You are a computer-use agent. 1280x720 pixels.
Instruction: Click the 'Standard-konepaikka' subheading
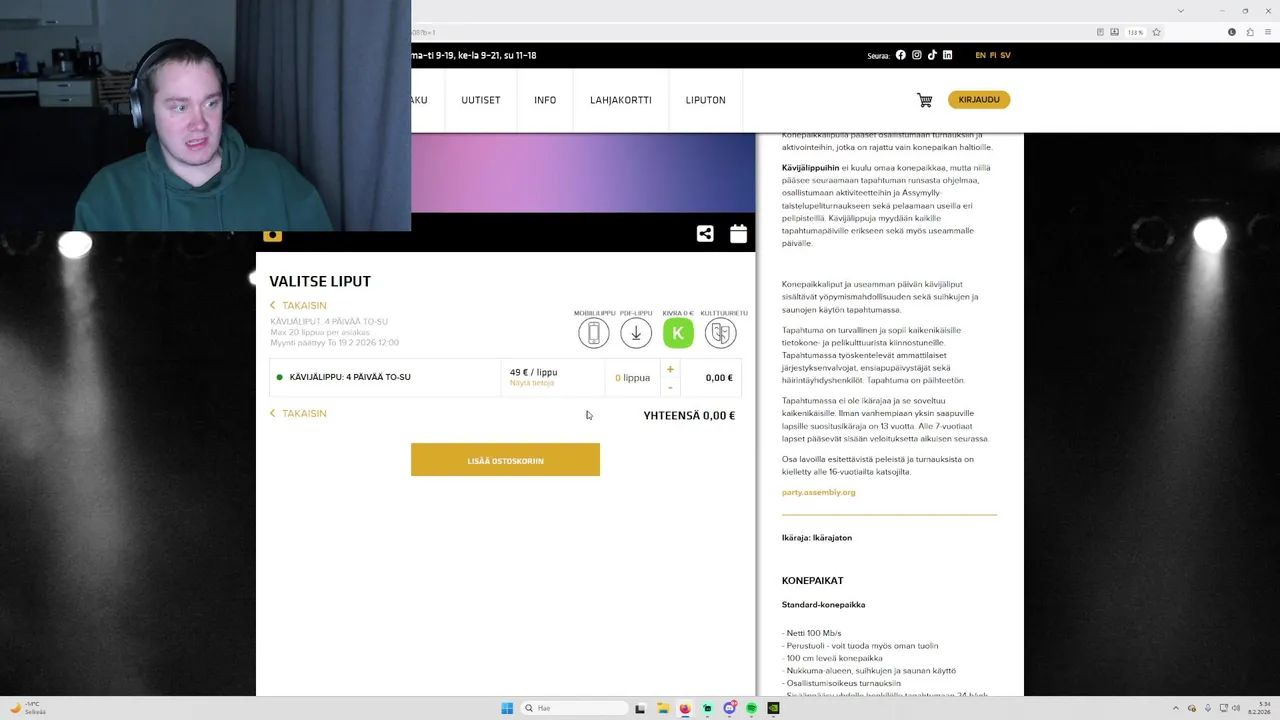tap(823, 604)
